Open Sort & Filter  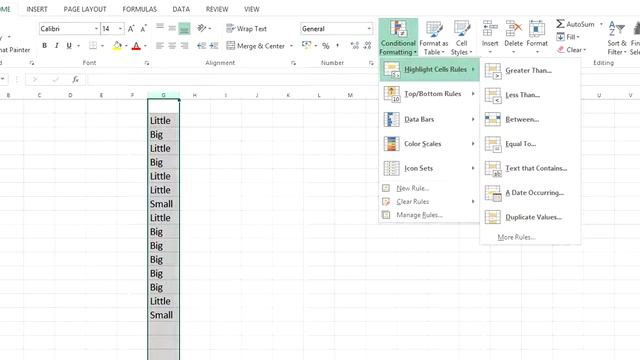pos(617,38)
